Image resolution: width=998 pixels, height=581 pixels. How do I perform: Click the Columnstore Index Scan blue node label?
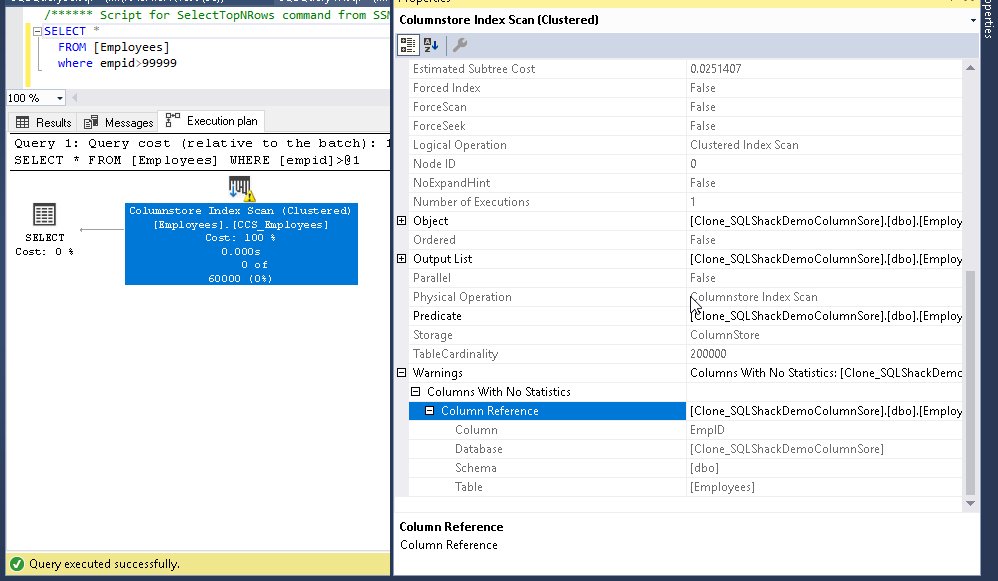click(241, 244)
